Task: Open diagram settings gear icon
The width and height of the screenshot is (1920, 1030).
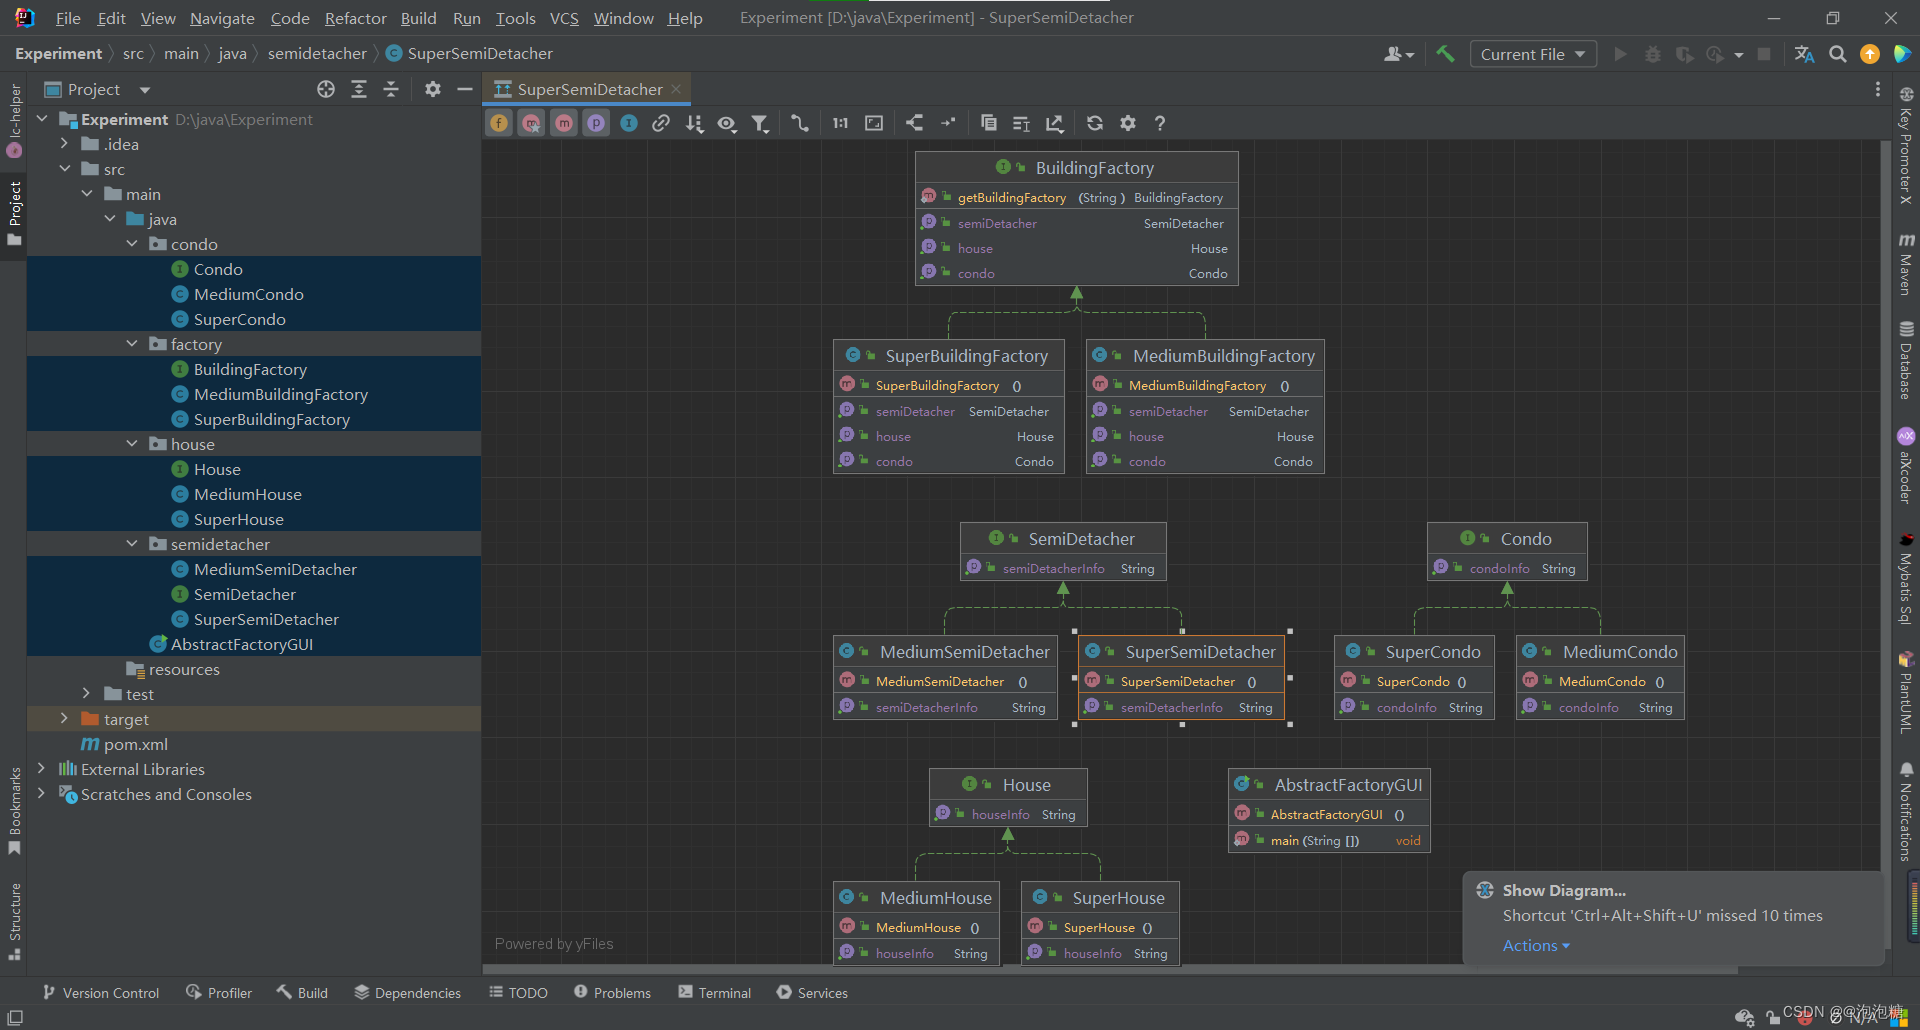Action: tap(1128, 122)
